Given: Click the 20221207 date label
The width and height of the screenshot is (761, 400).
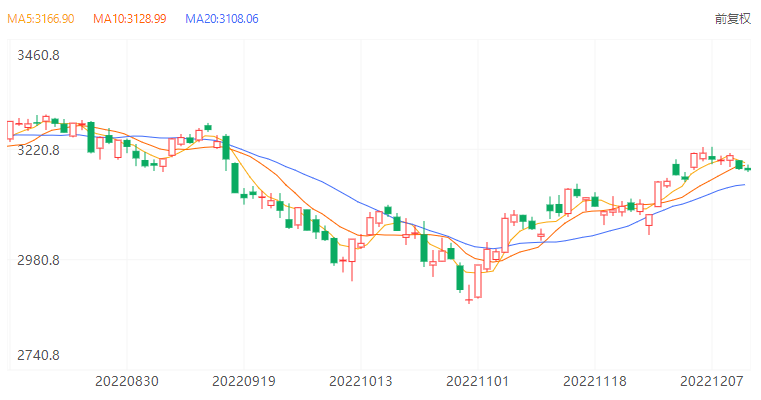Looking at the screenshot, I should click(711, 381).
